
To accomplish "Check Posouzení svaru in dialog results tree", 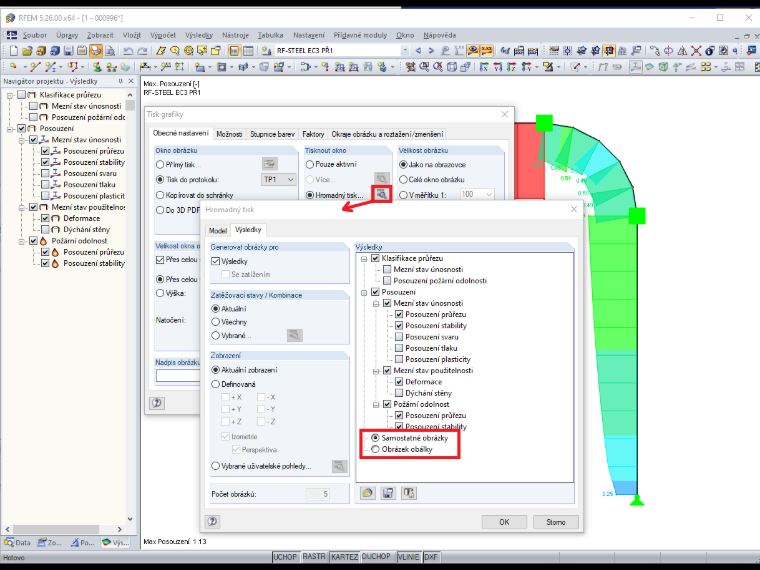I will 399,337.
